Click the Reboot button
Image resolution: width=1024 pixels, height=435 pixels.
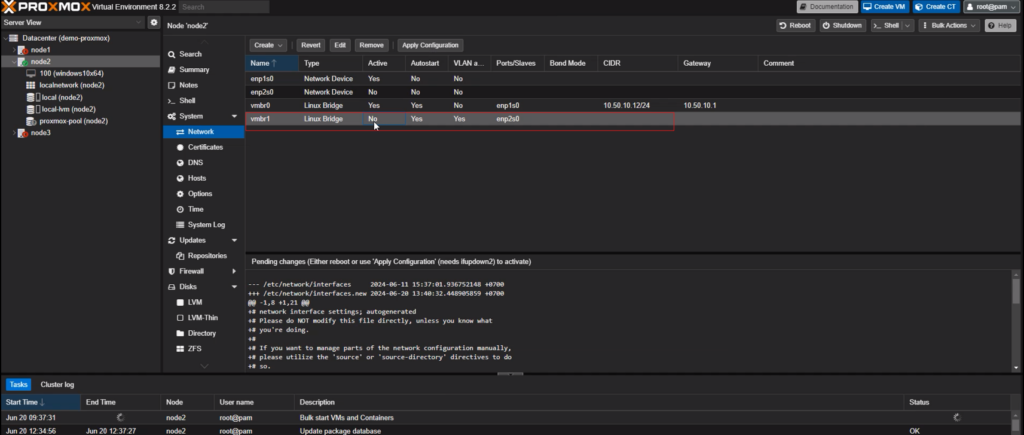pos(795,25)
